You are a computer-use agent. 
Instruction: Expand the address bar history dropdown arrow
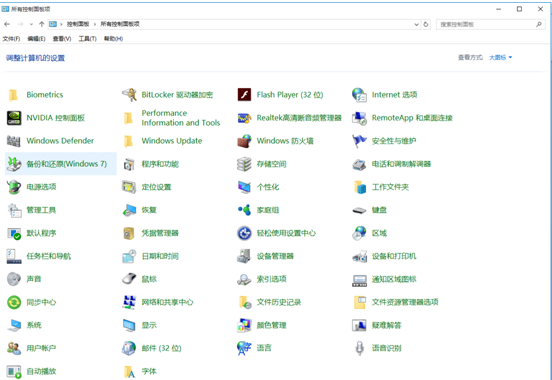[x=416, y=24]
